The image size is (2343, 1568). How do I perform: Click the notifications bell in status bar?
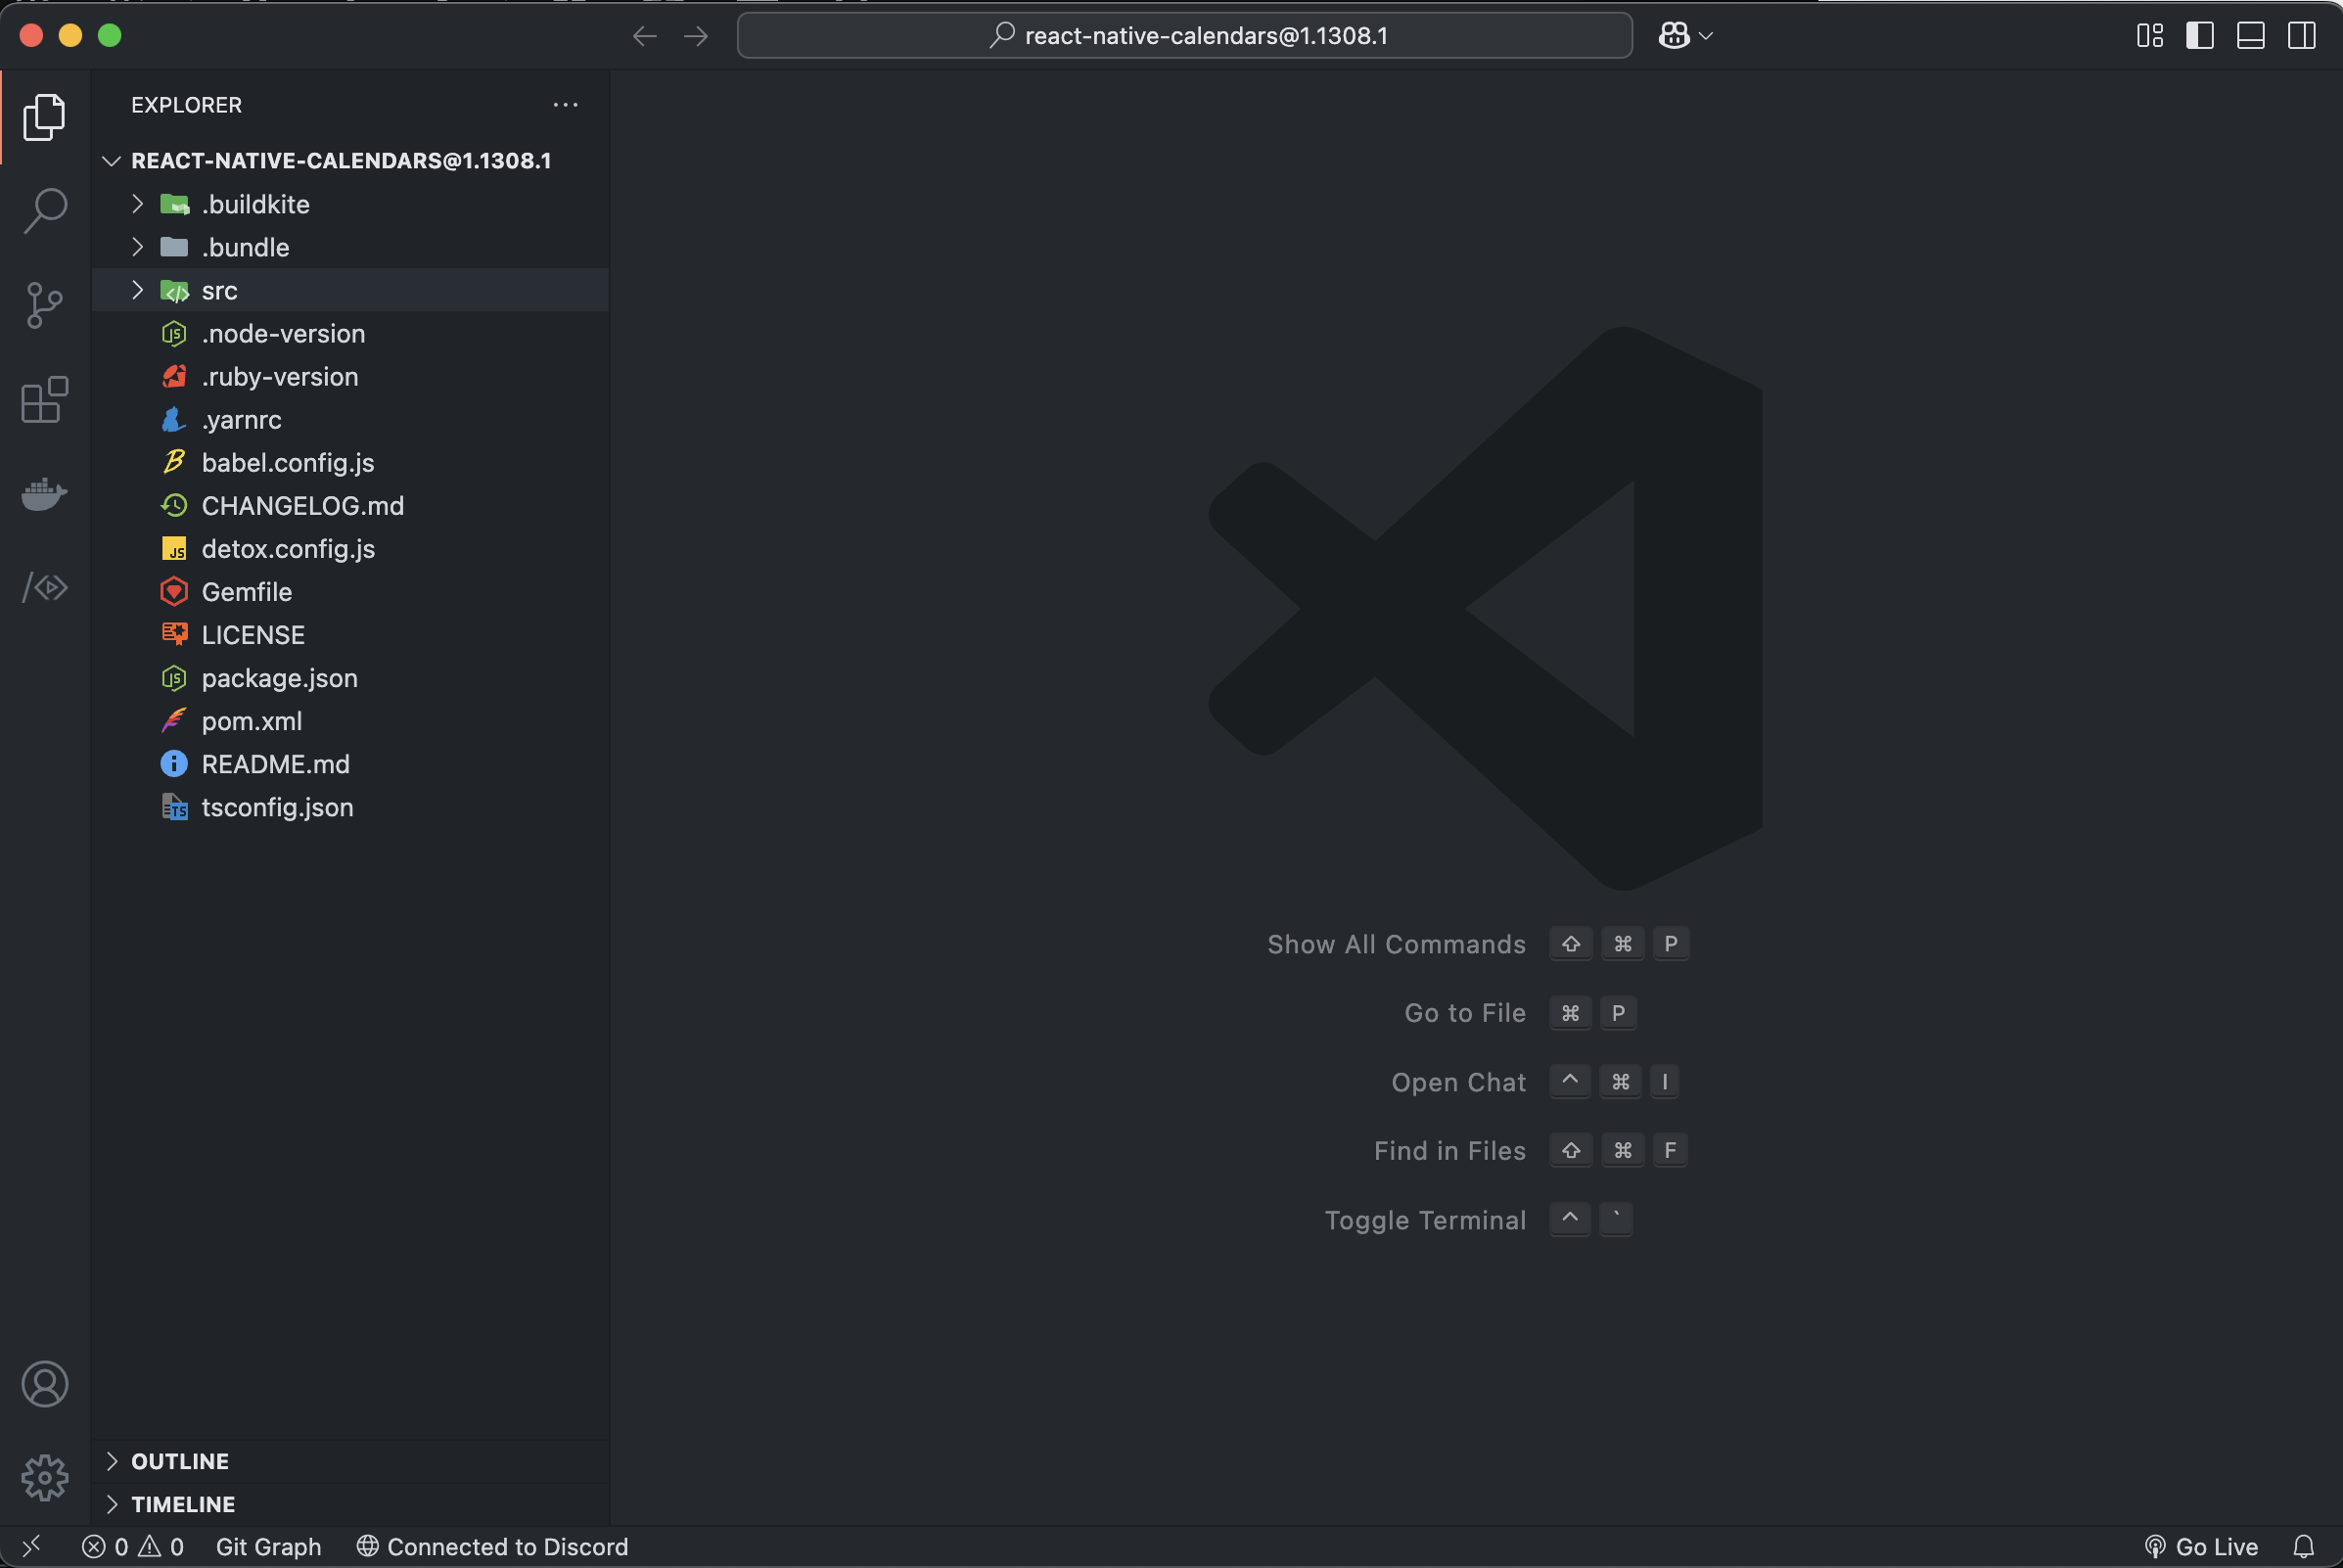pos(2303,1547)
